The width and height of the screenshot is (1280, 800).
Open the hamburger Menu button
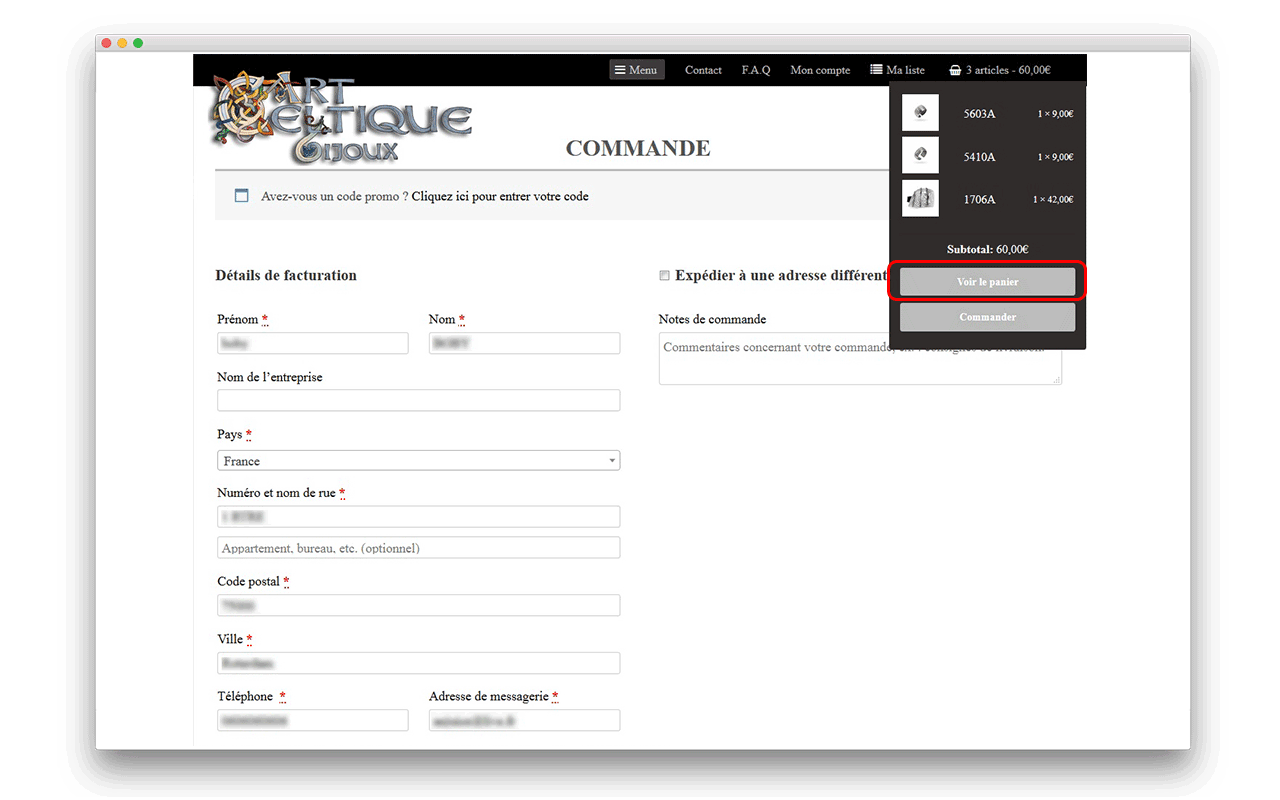(636, 70)
